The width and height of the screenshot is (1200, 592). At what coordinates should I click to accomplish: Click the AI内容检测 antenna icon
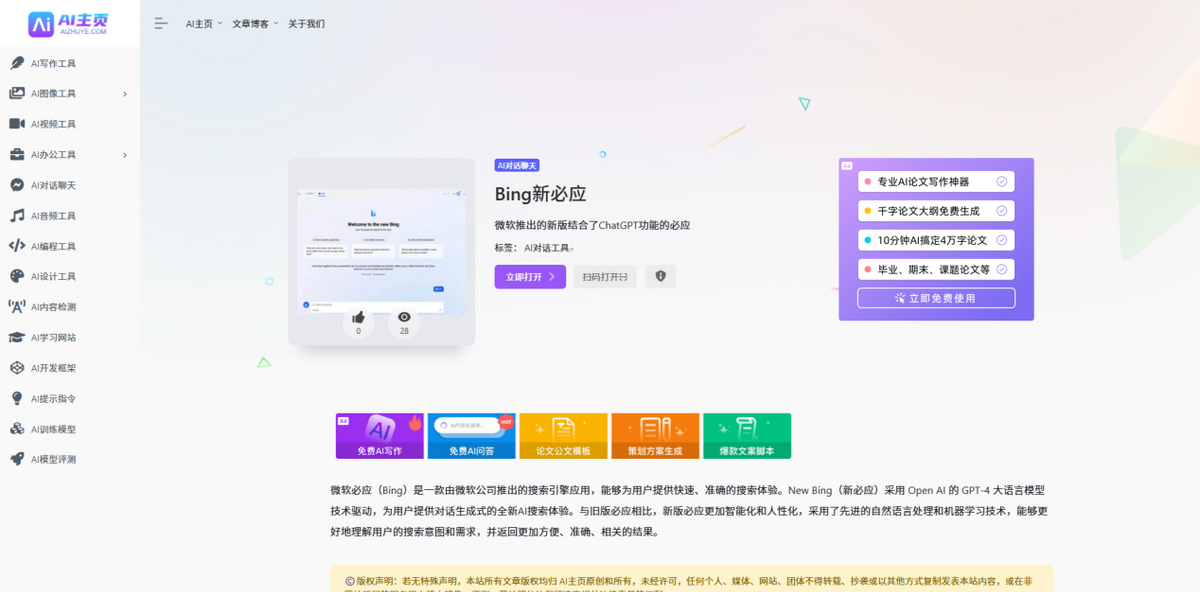pyautogui.click(x=17, y=307)
